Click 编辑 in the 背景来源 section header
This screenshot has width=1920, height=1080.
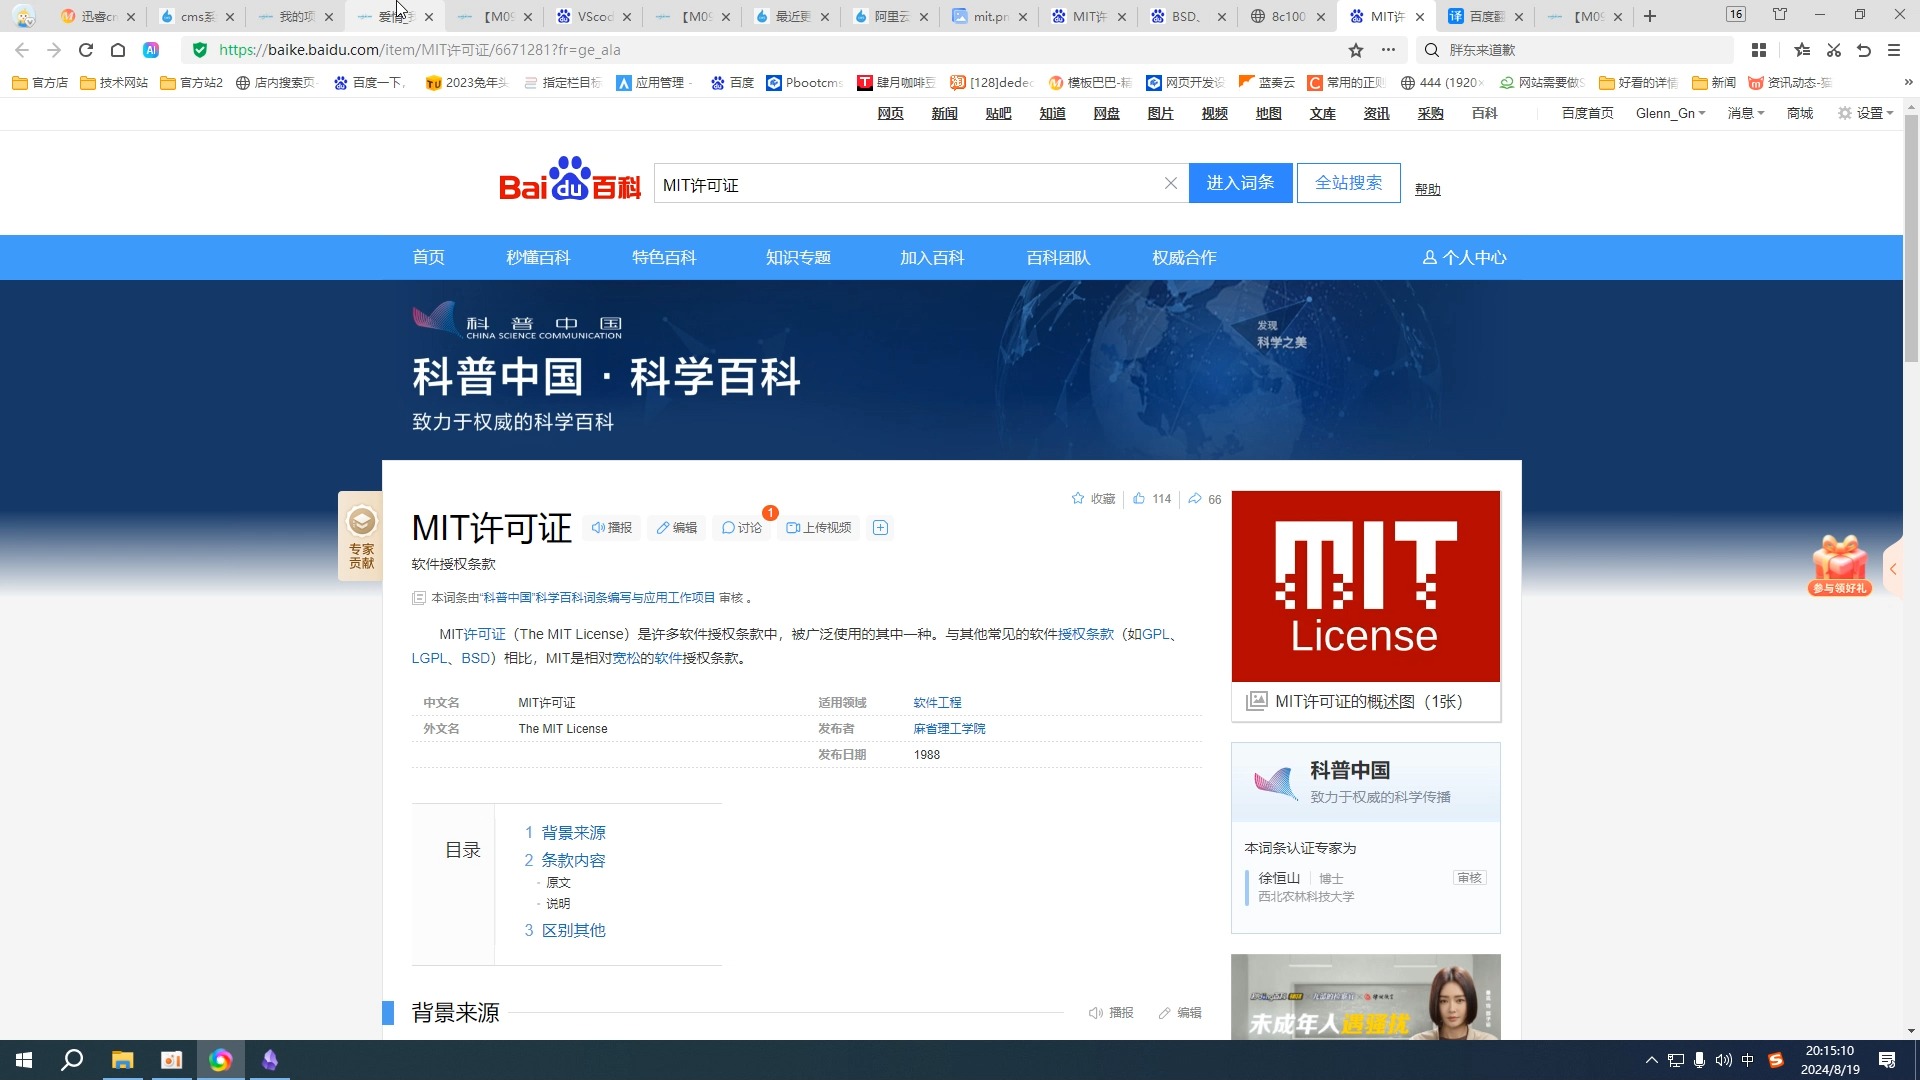[1180, 1013]
